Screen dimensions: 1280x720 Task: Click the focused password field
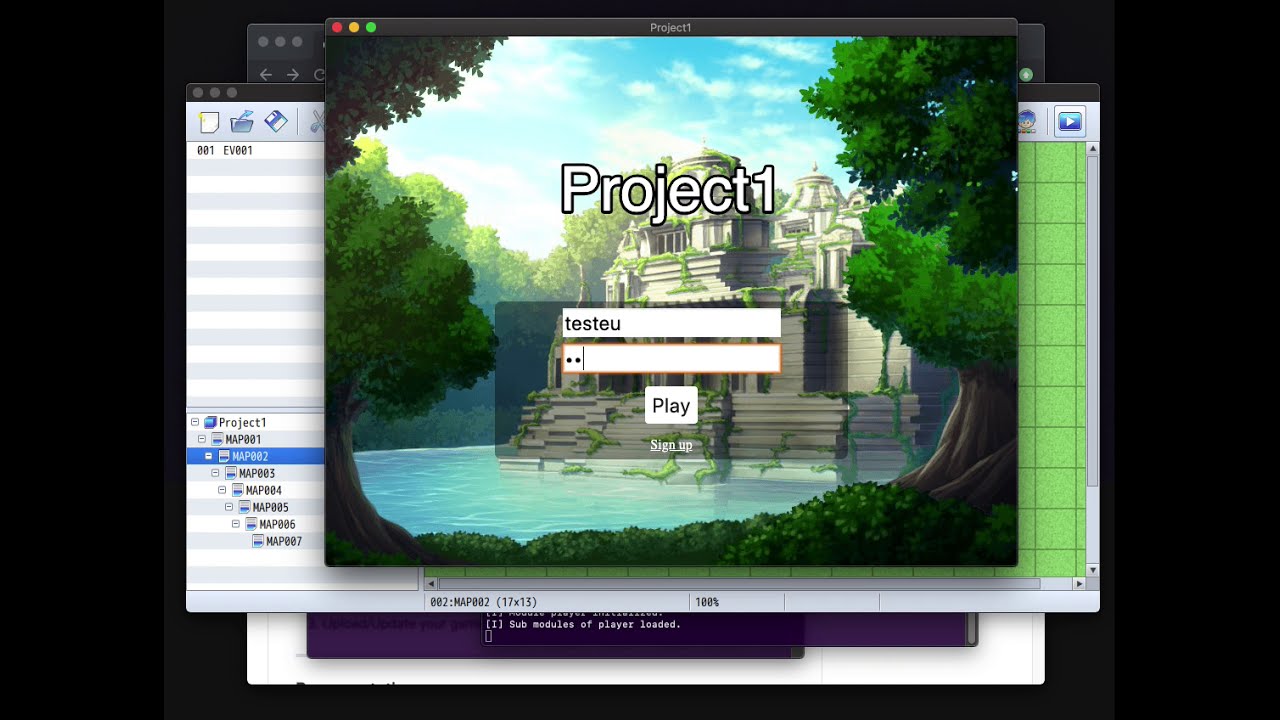(x=671, y=359)
